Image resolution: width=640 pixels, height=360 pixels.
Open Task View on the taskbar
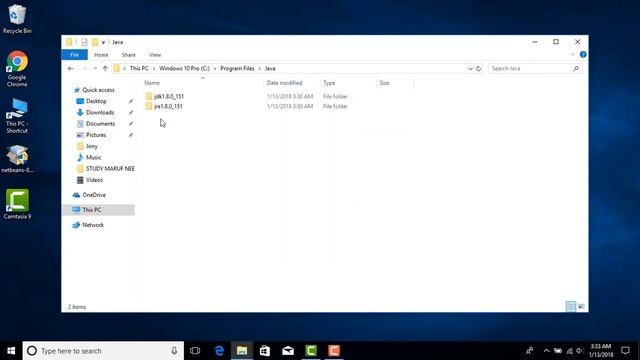[x=195, y=351]
